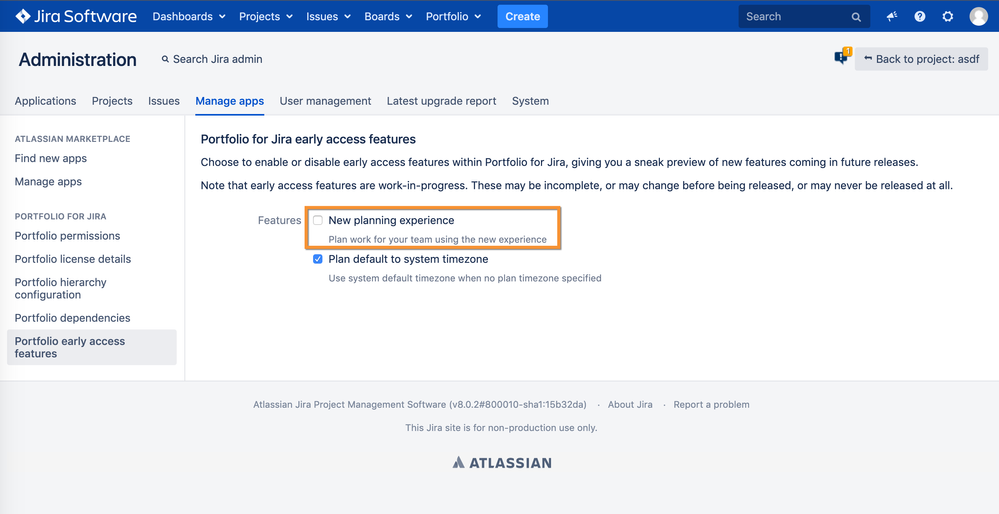Expand the Dashboards dropdown
Screen dimensions: 999x514
pos(189,17)
